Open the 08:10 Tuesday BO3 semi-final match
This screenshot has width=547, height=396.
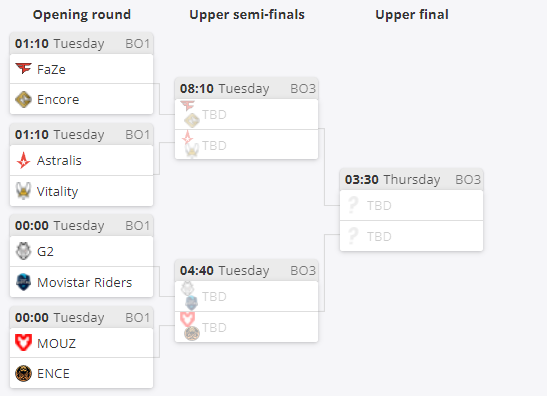point(247,88)
